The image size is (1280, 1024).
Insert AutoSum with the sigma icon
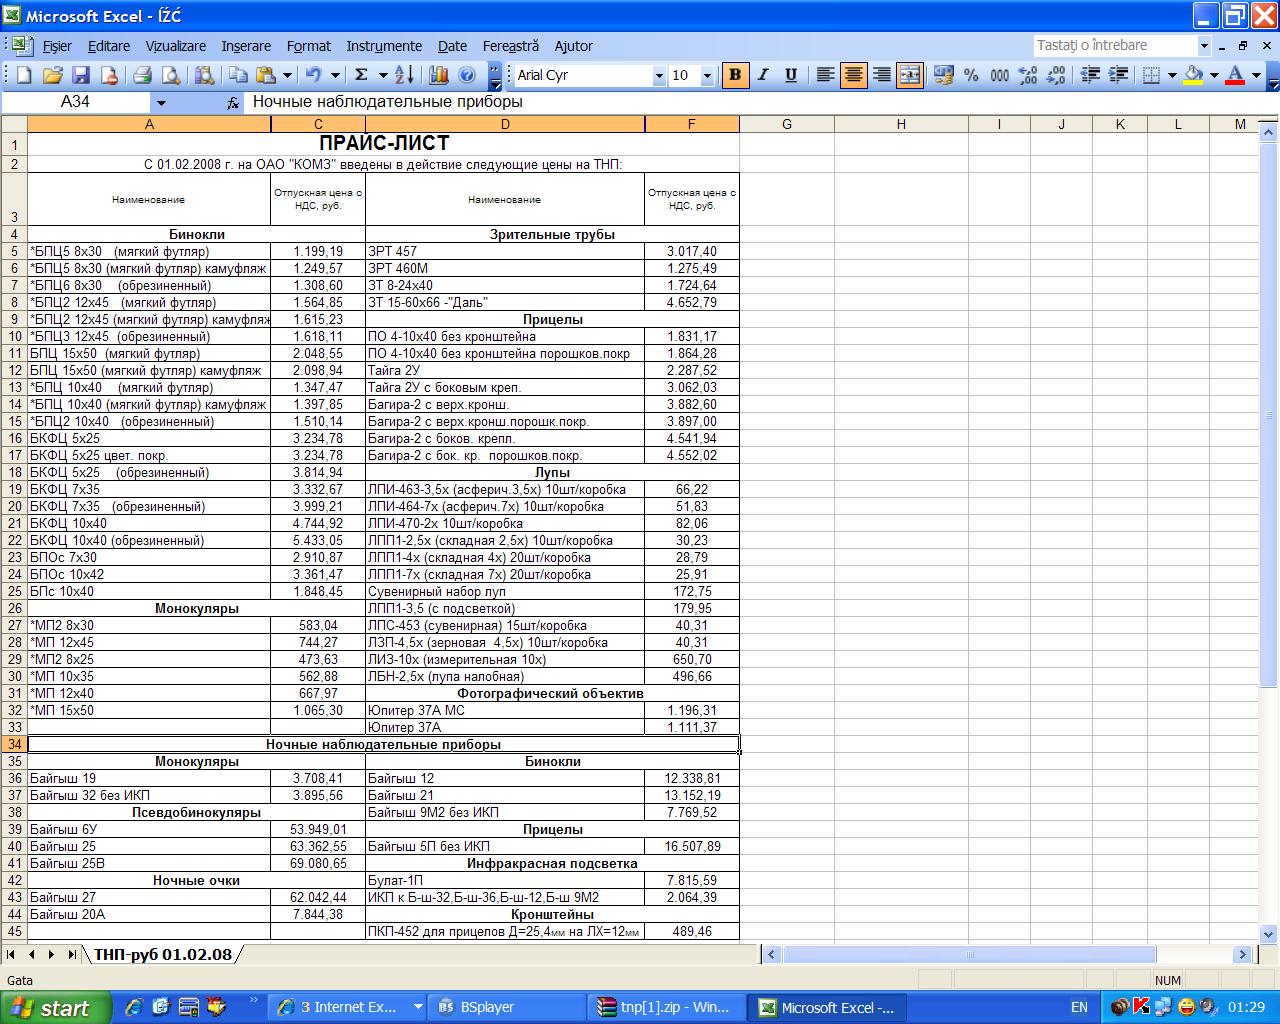click(x=362, y=75)
